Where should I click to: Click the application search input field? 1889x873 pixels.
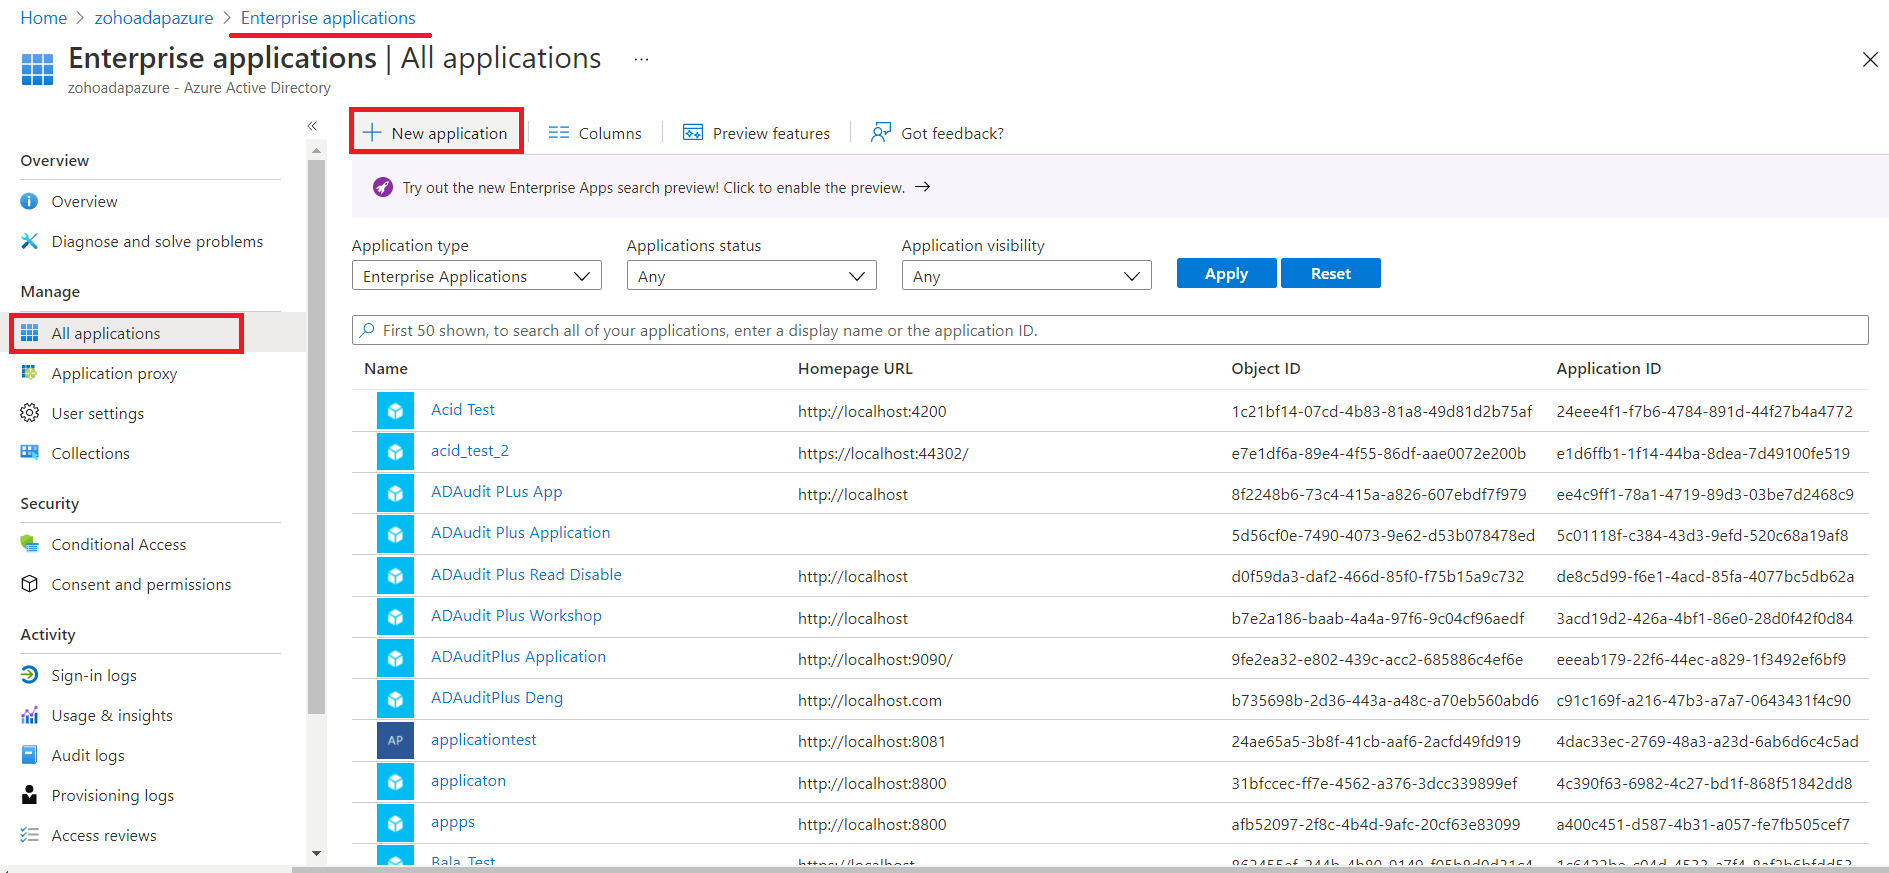point(1110,331)
